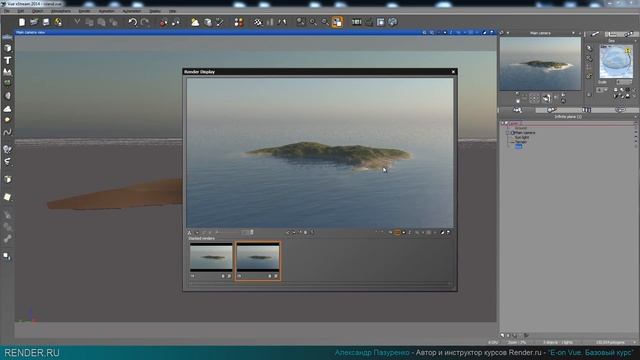
Task: Select the yellow sphere planet tool
Action: click(x=7, y=120)
